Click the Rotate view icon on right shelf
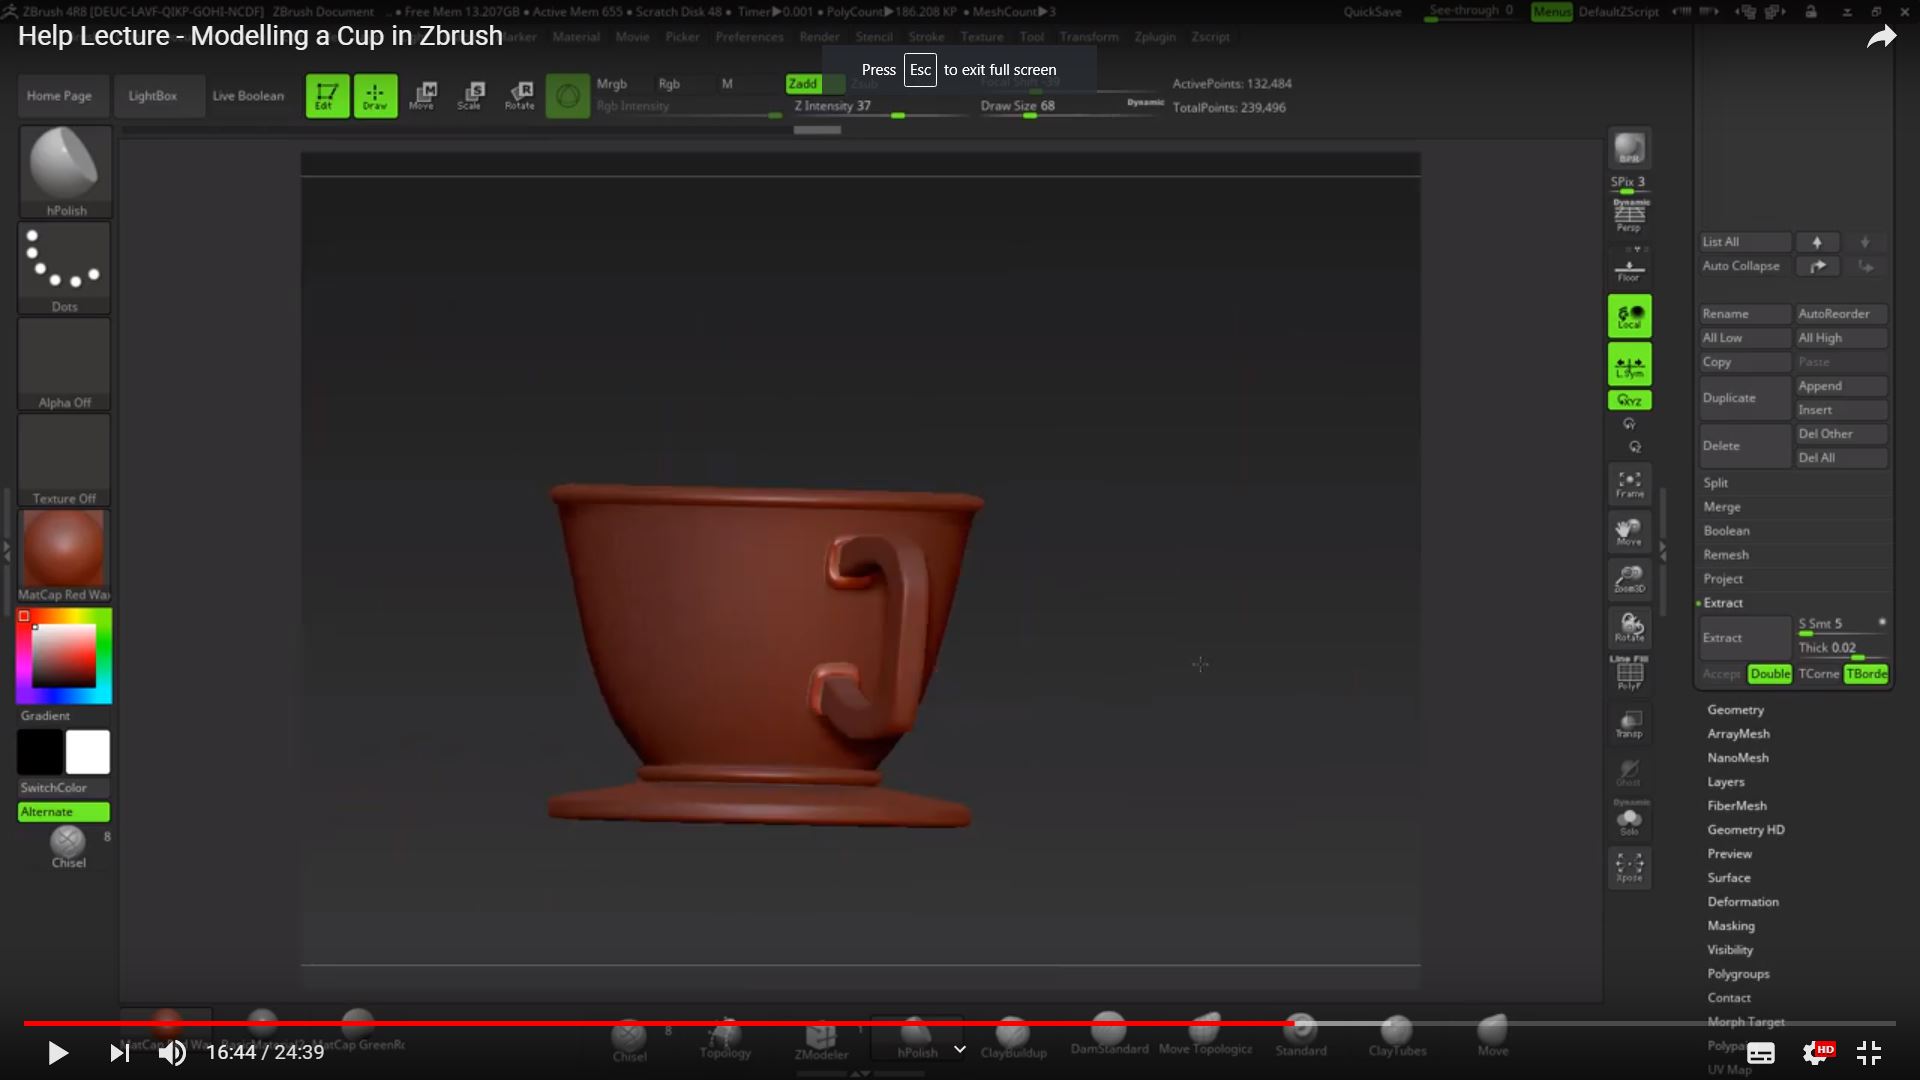The height and width of the screenshot is (1080, 1920). 1629,627
